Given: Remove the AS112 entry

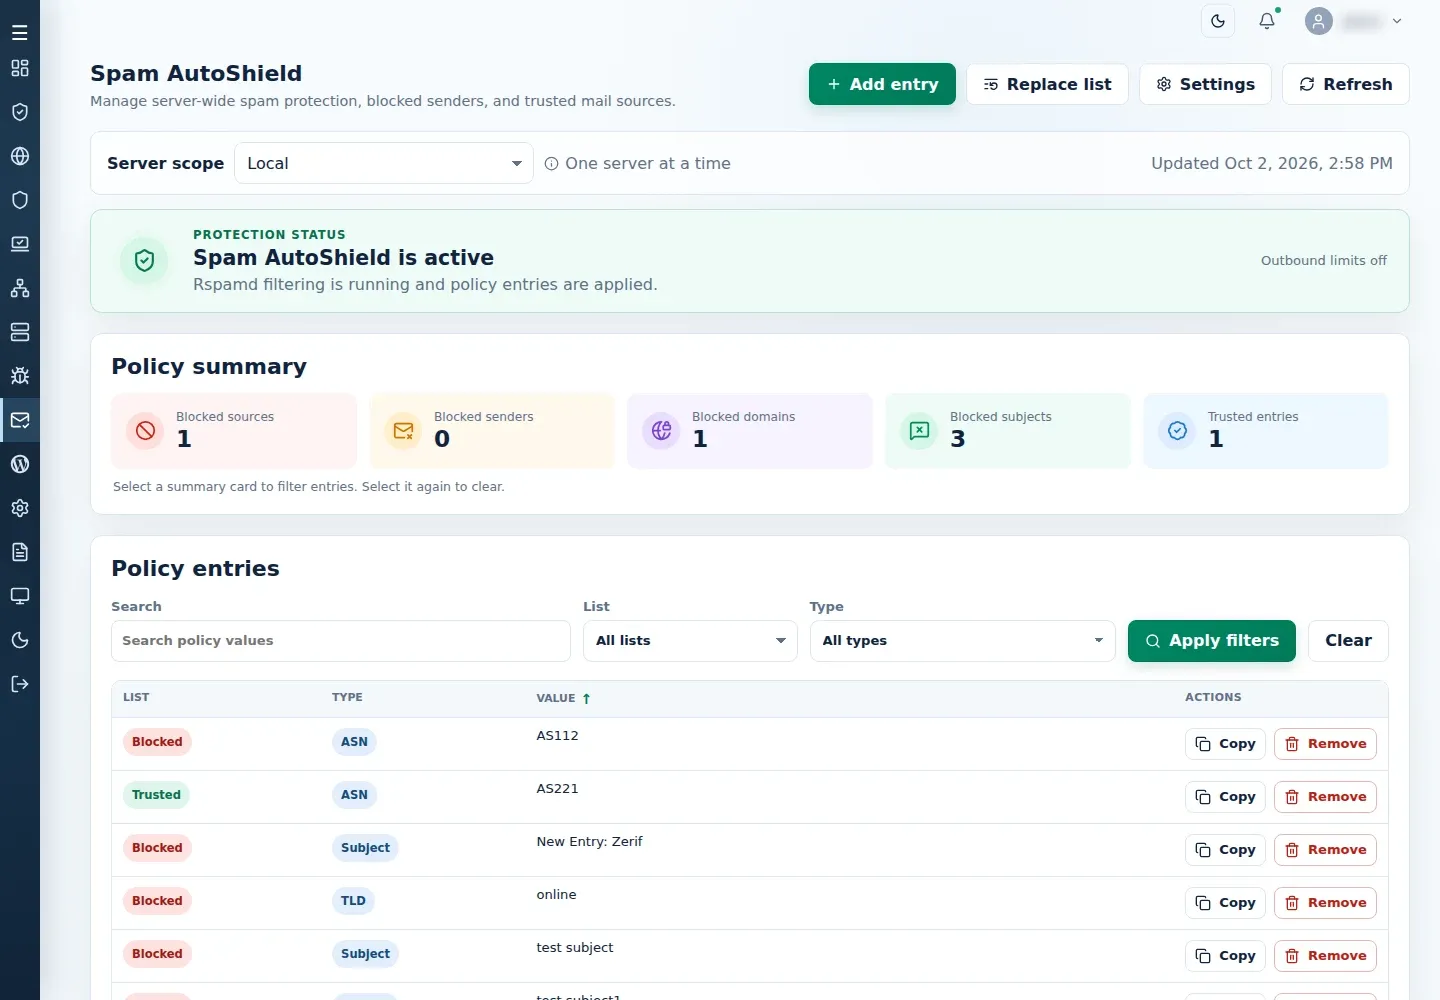Looking at the screenshot, I should point(1325,744).
